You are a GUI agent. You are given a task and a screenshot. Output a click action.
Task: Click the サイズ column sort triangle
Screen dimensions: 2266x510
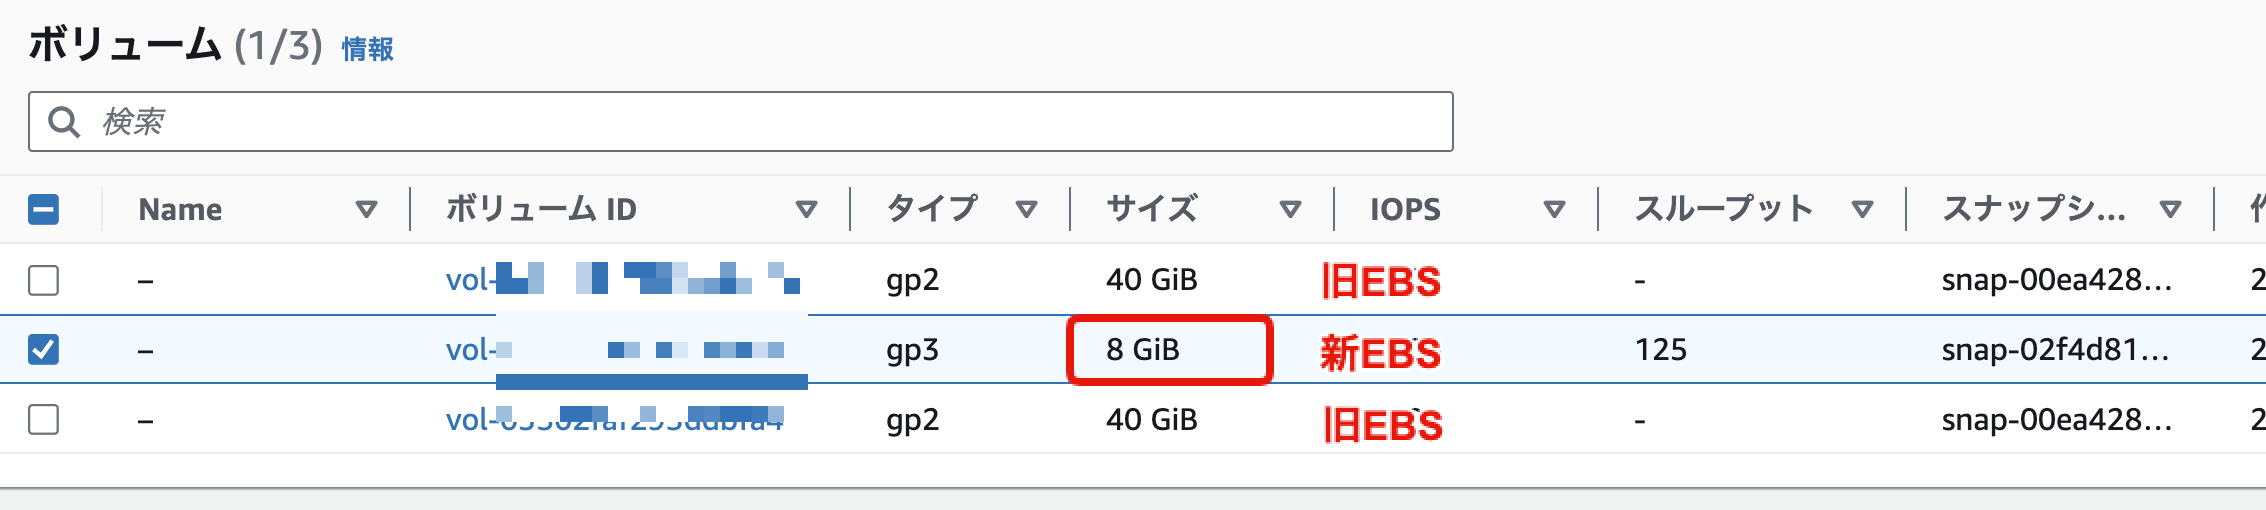[x=1290, y=209]
